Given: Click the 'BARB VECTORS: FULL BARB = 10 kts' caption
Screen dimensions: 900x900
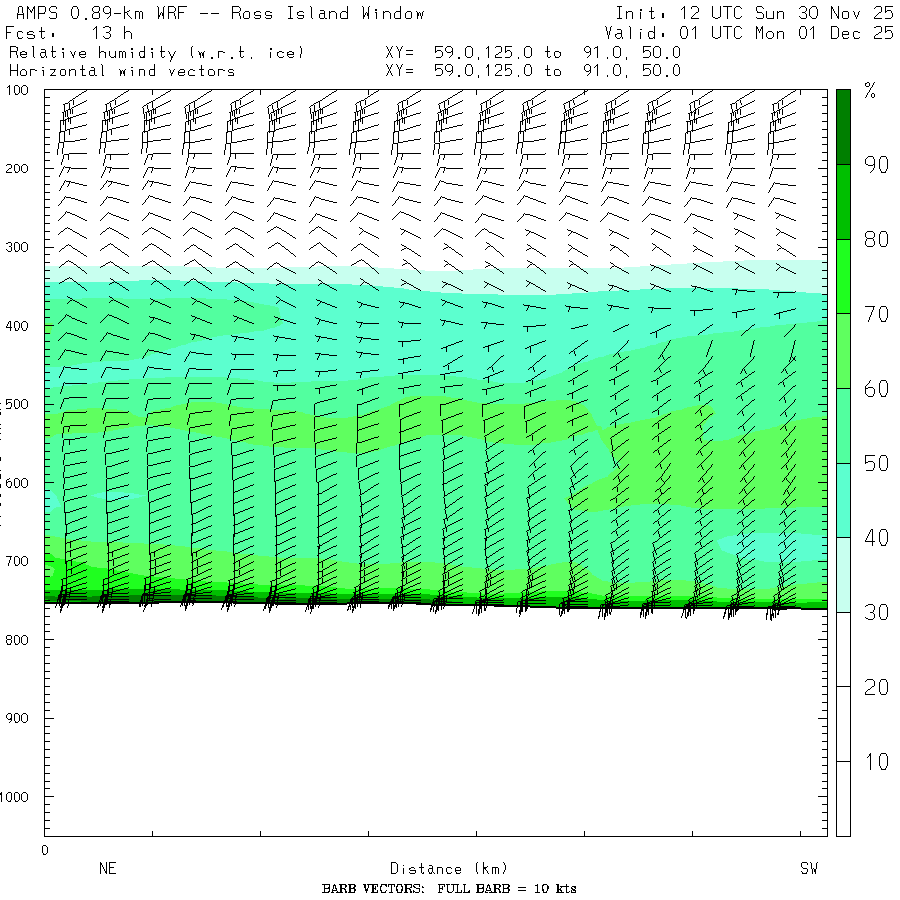Looking at the screenshot, I should 449,889.
